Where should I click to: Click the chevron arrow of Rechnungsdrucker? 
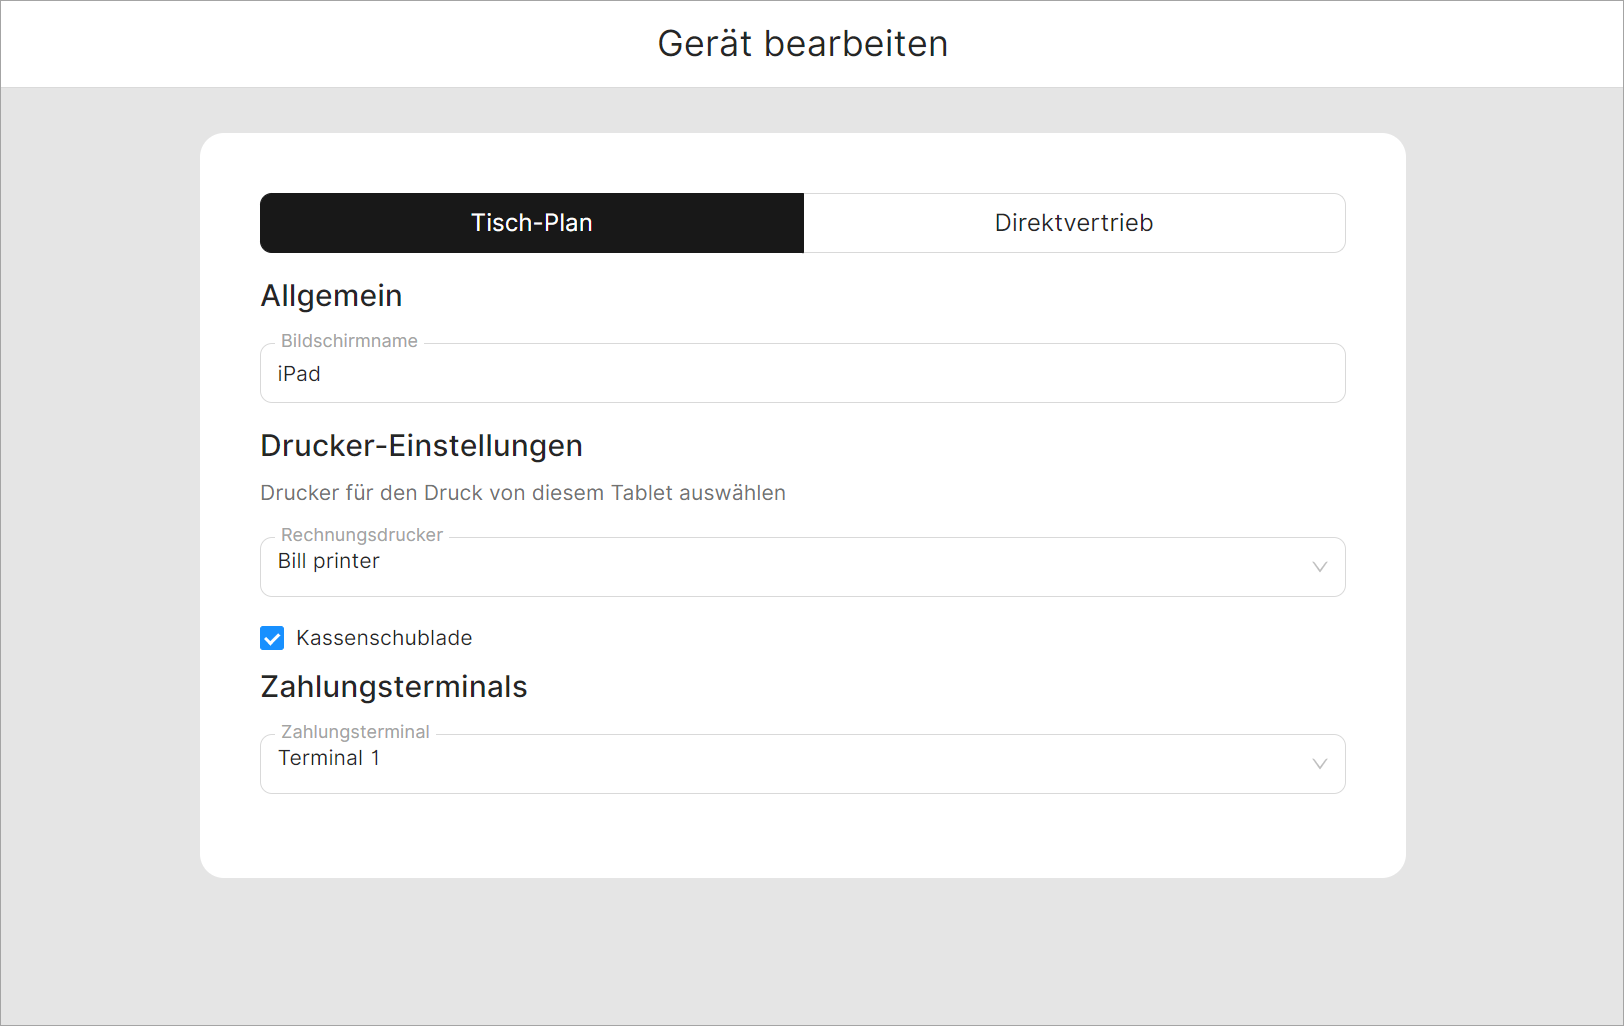click(x=1319, y=567)
